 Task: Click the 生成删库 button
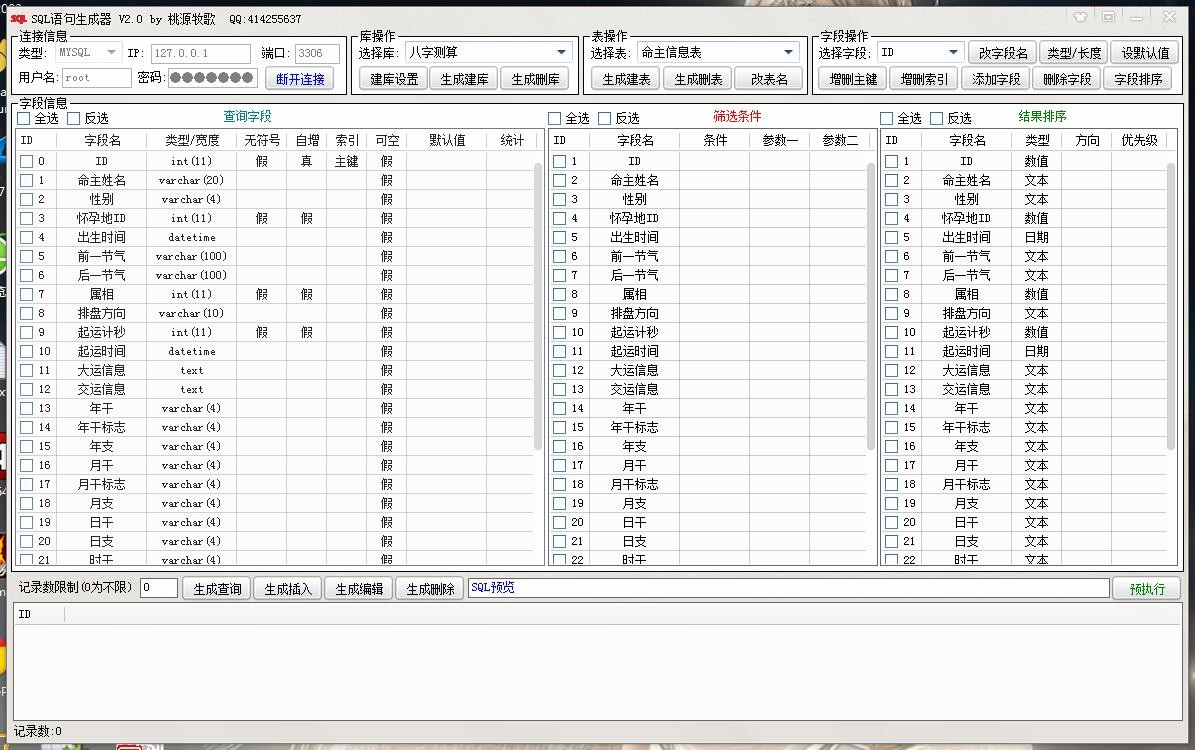(x=535, y=79)
